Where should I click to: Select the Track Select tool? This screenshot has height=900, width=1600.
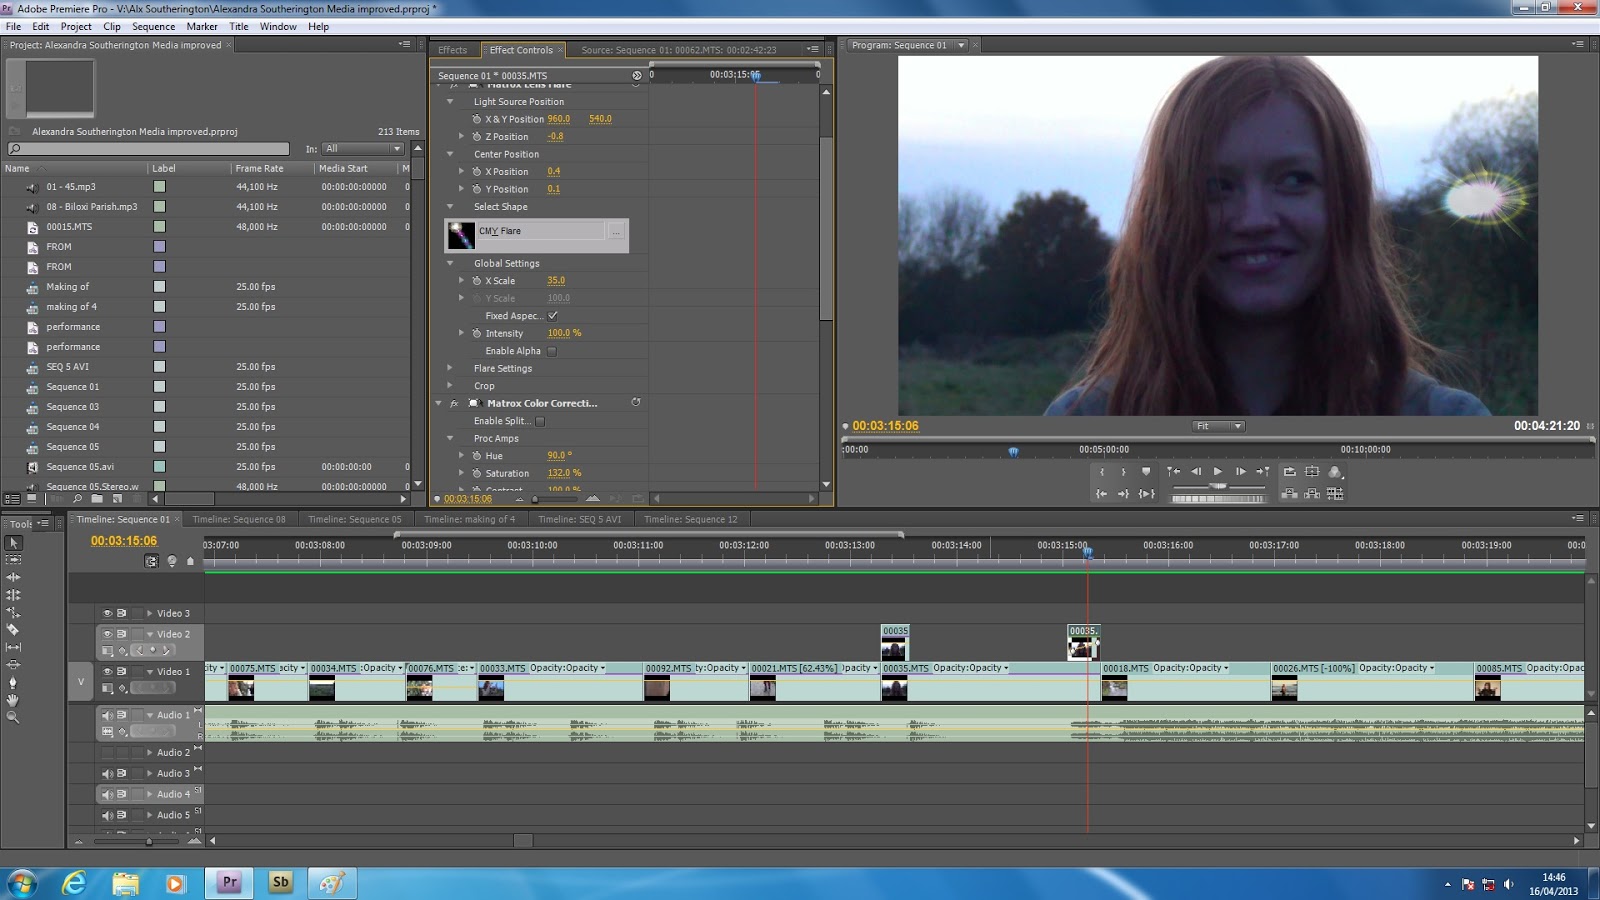13,560
